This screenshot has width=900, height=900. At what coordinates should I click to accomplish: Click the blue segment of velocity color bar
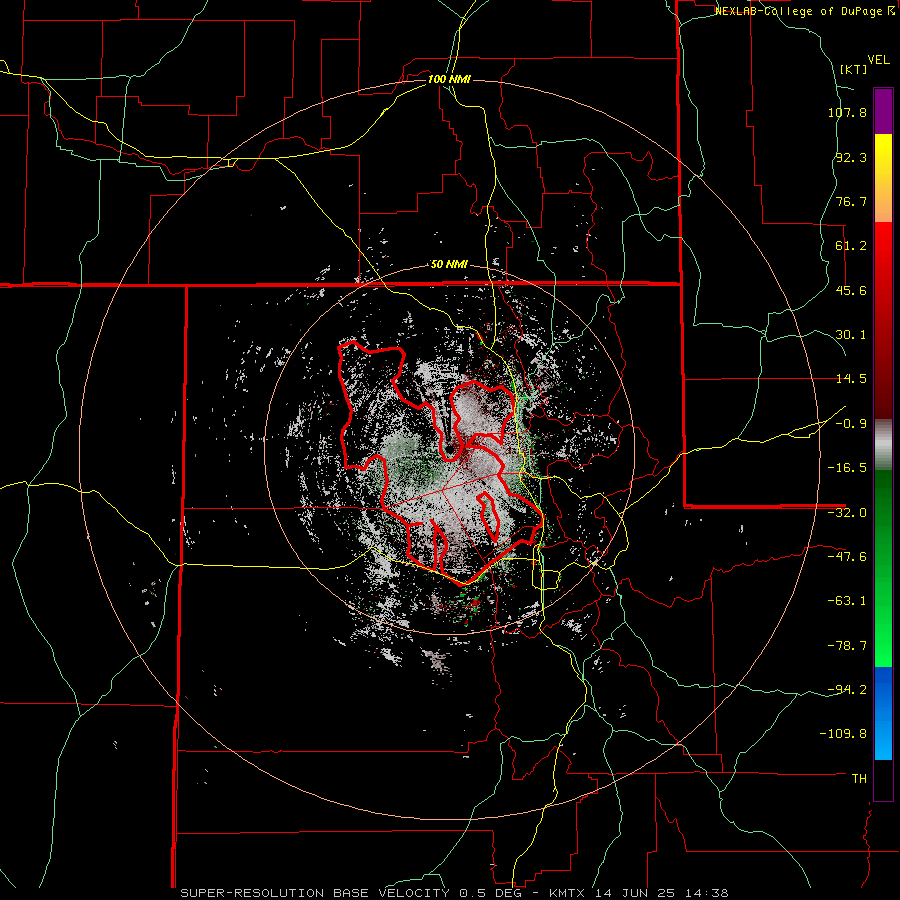point(883,713)
